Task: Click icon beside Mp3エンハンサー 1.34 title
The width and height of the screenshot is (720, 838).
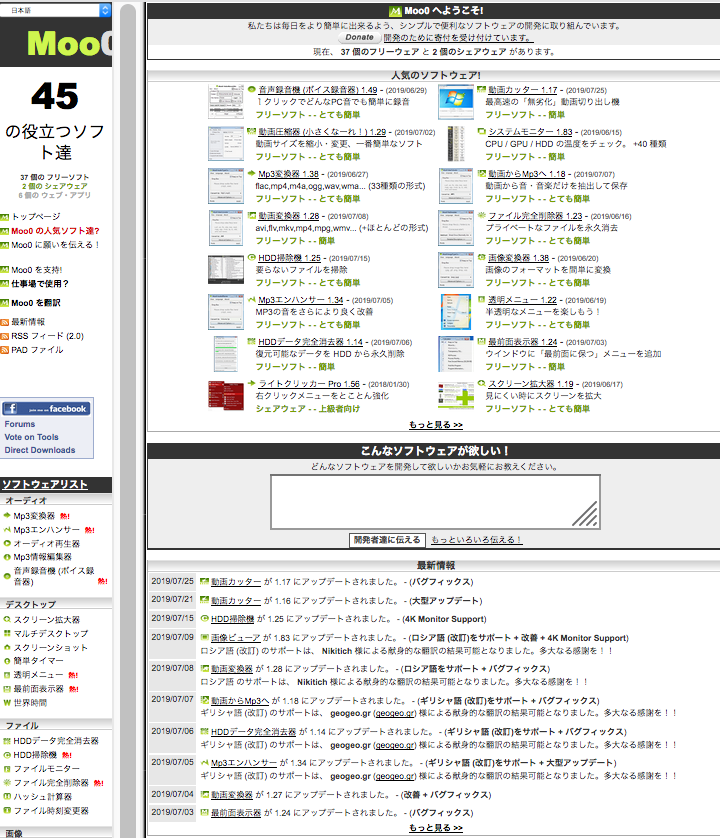Action: tap(251, 300)
